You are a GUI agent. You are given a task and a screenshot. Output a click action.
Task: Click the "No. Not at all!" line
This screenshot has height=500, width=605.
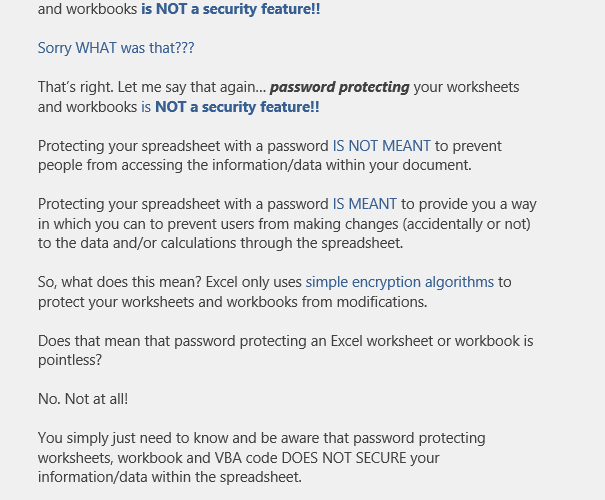point(83,399)
